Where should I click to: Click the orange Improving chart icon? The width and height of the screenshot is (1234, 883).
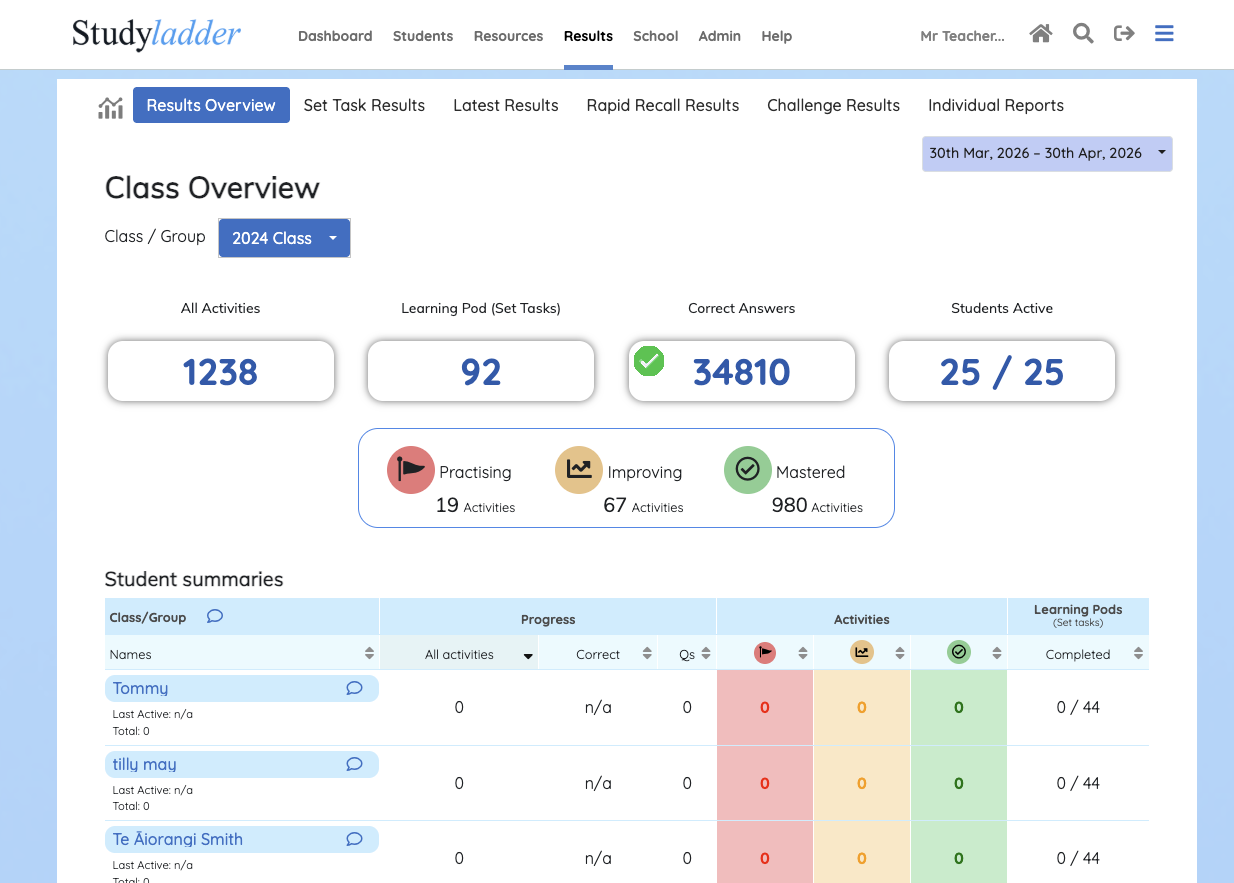579,470
